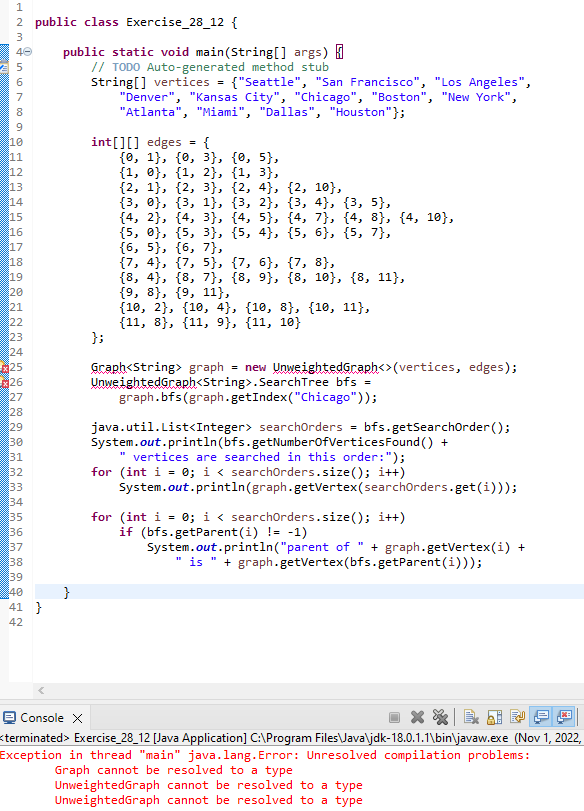Click the underlined Graph type on line 25
The height and width of the screenshot is (811, 584).
click(109, 367)
